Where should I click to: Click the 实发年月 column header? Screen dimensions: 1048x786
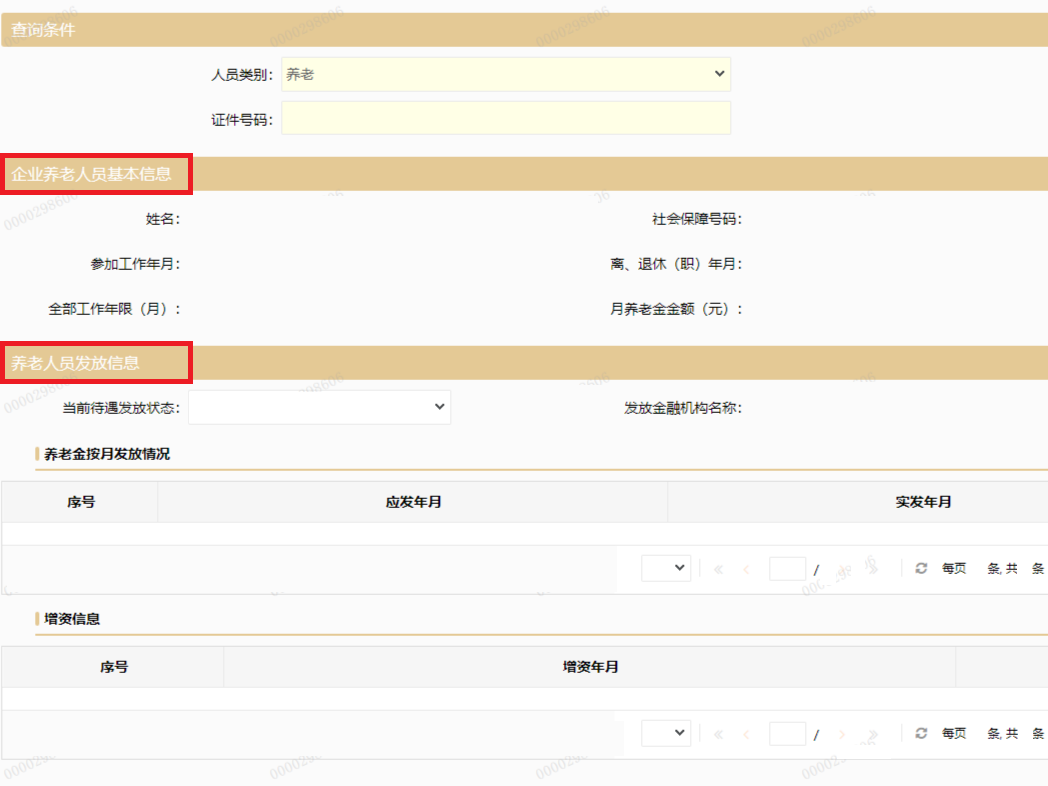coord(923,502)
